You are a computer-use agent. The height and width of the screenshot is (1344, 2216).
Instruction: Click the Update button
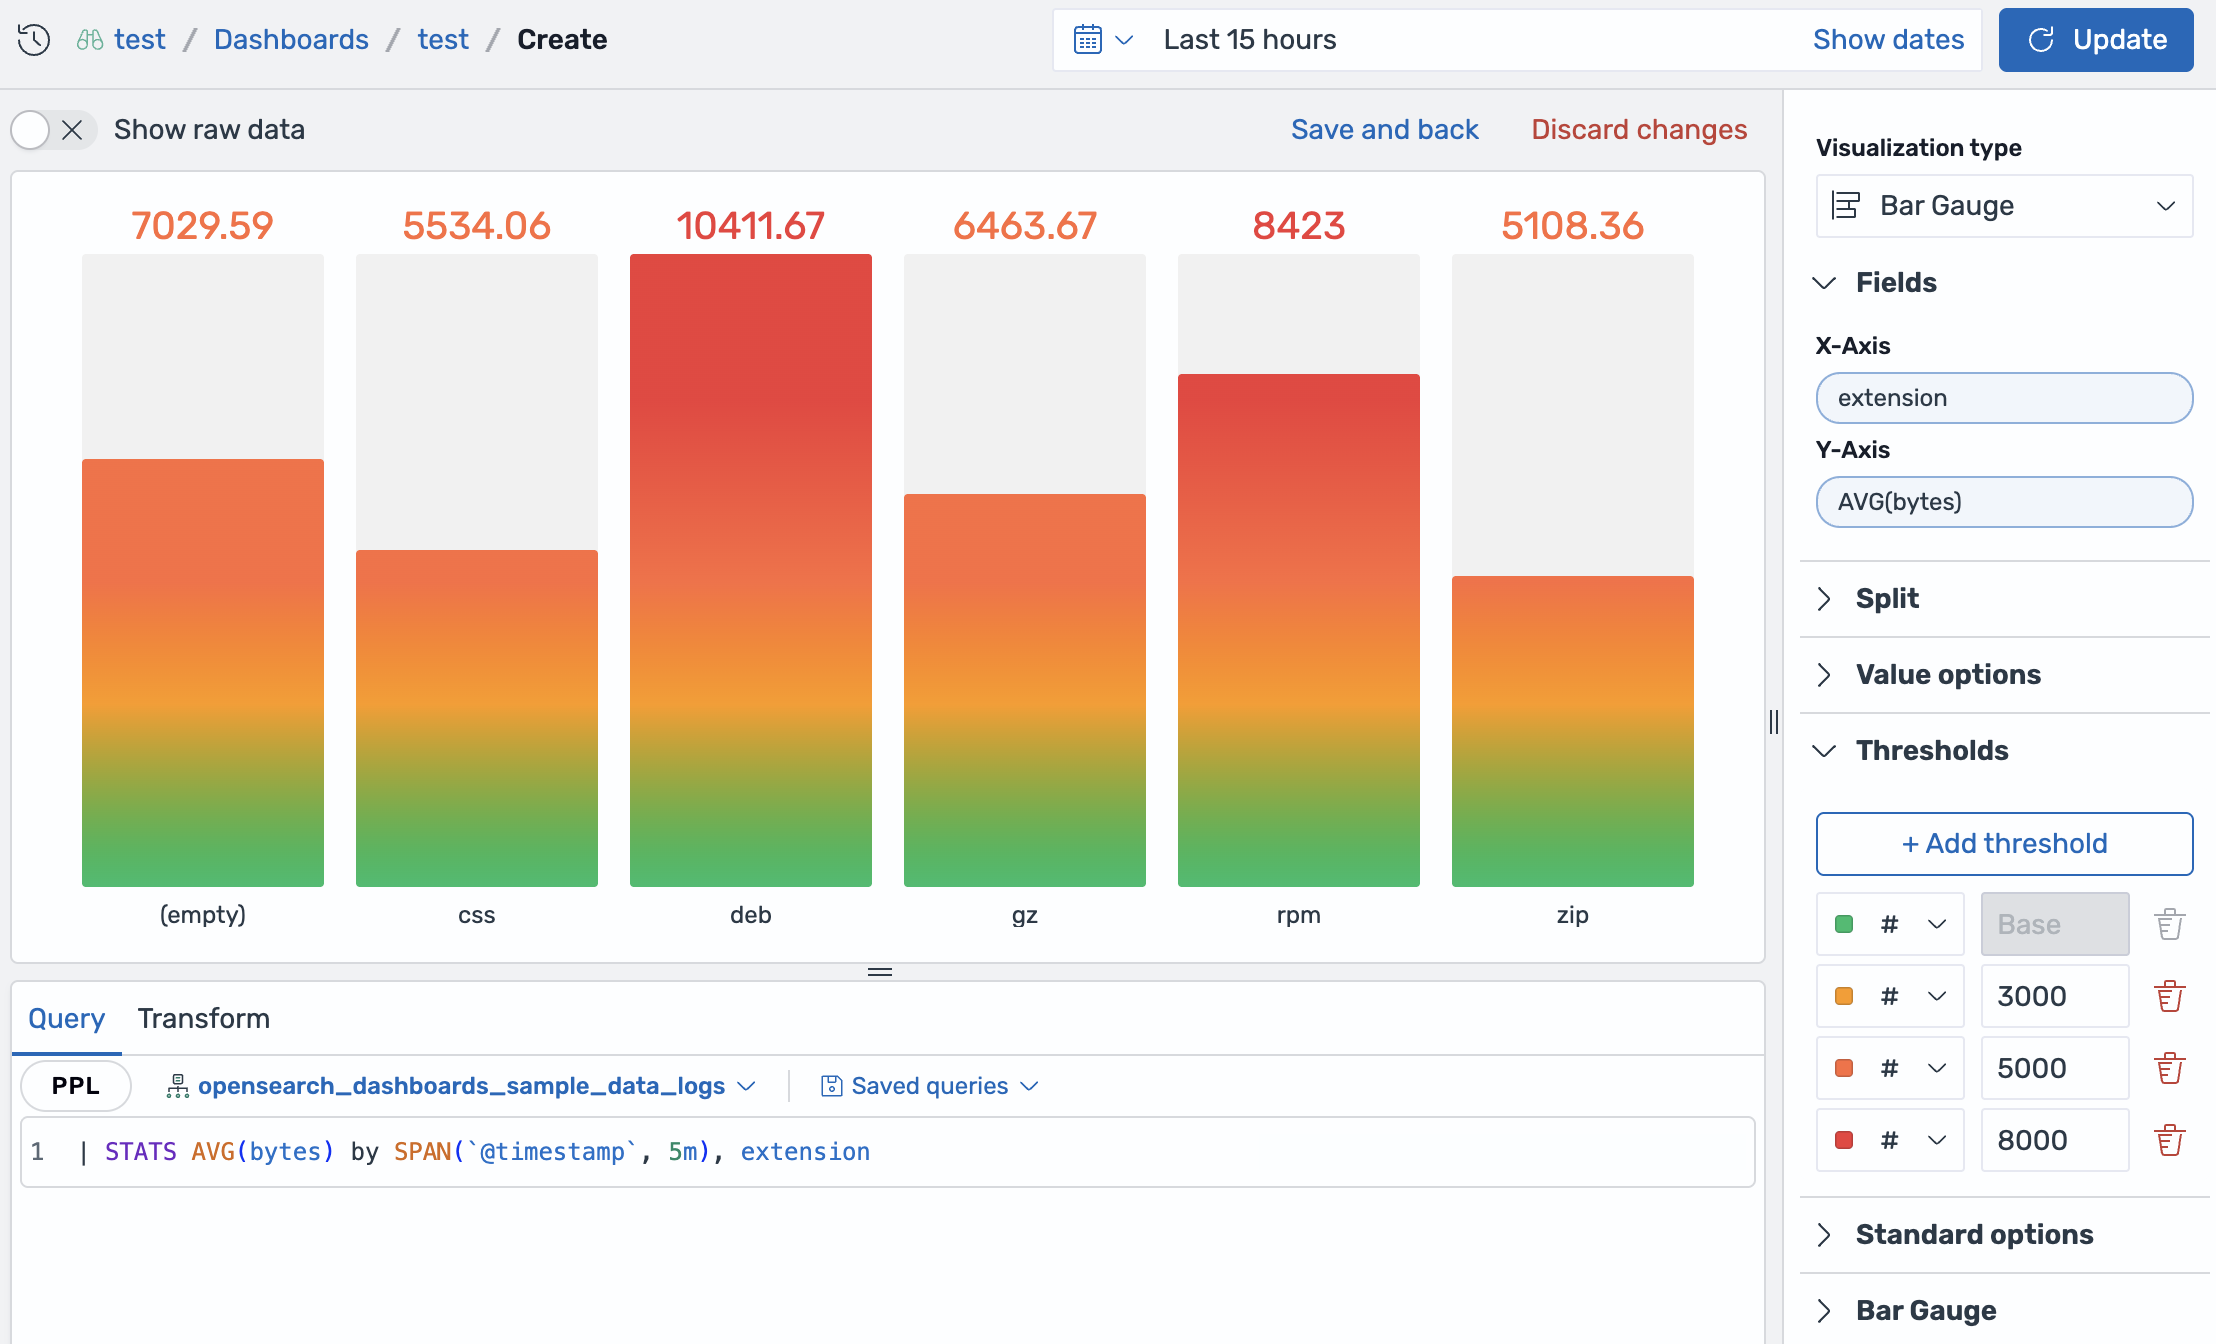(2096, 40)
